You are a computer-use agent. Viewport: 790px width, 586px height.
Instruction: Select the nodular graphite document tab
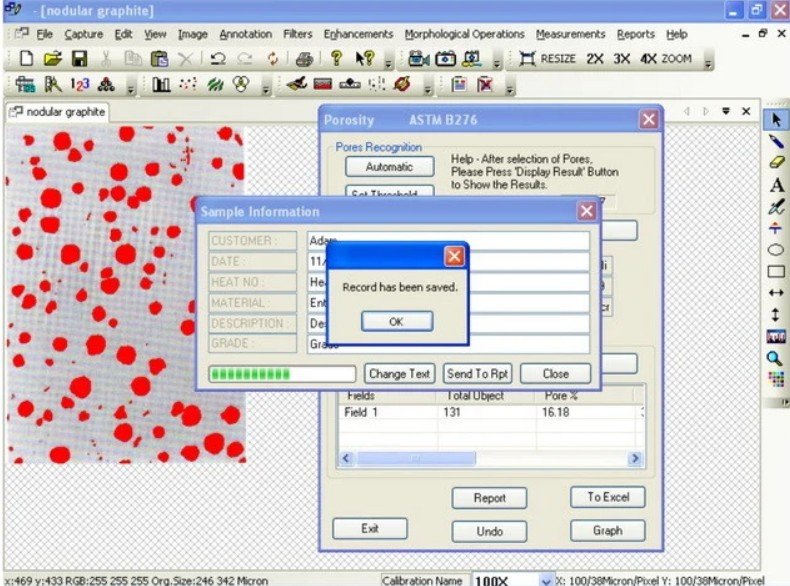[x=58, y=112]
